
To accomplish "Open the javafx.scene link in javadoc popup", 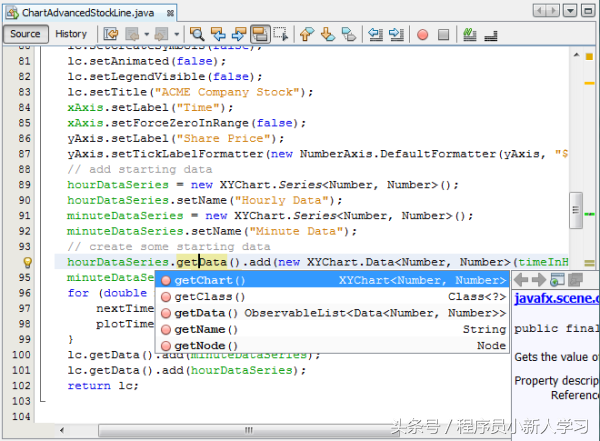I will (557, 298).
